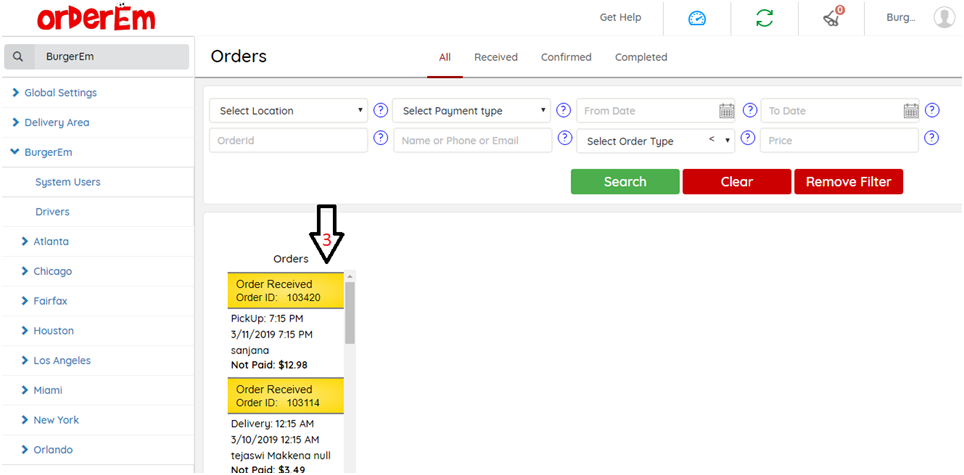Click the green refresh icon
Screen dimensions: 964x475
click(x=764, y=18)
